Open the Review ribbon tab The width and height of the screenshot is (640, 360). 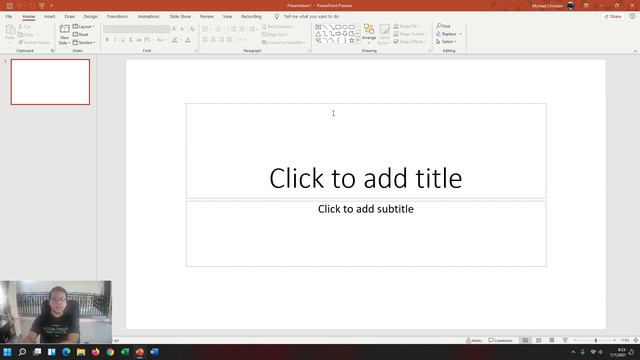pos(207,16)
